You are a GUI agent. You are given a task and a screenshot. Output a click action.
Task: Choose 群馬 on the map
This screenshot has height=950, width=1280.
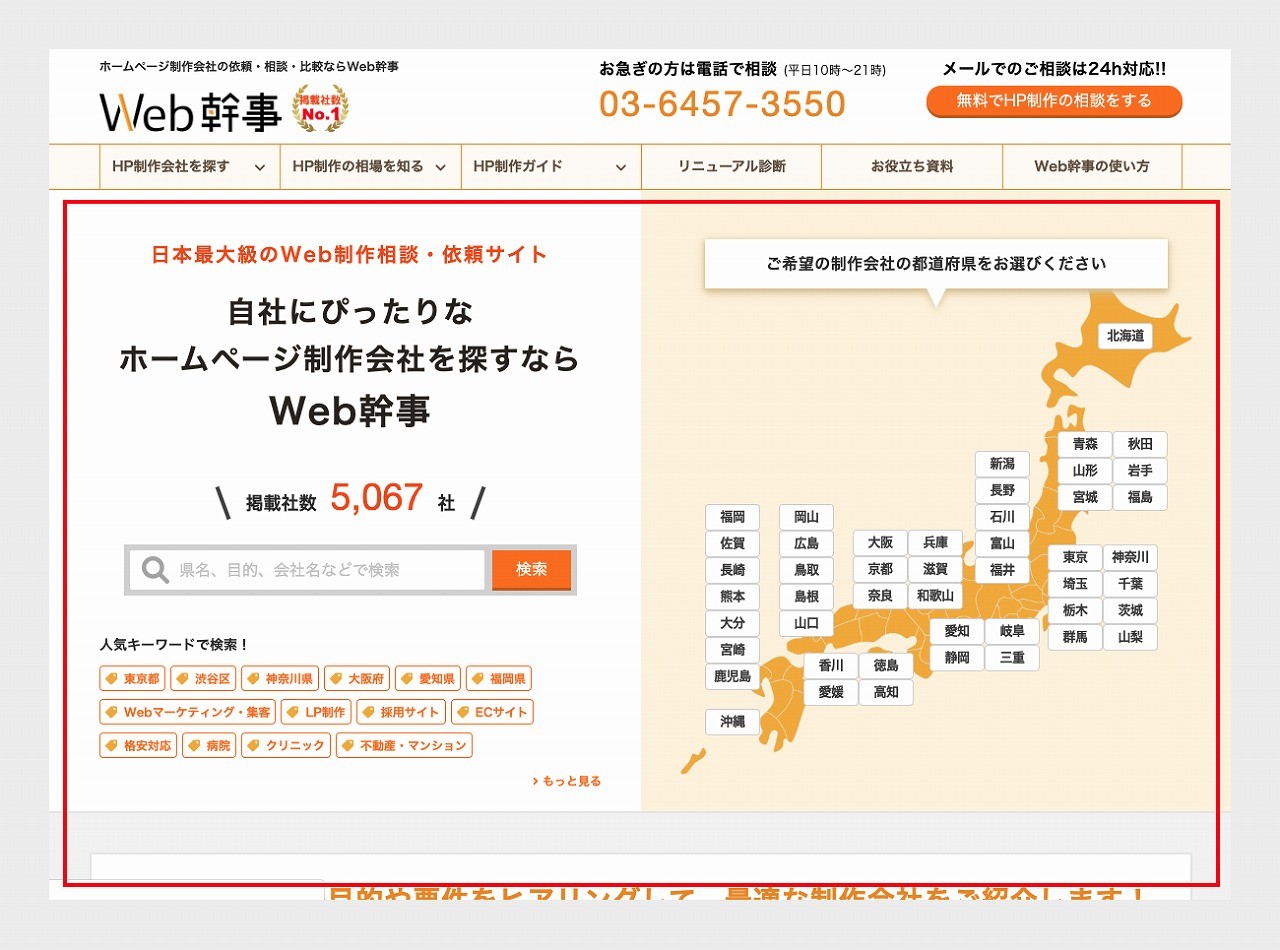pos(1075,637)
